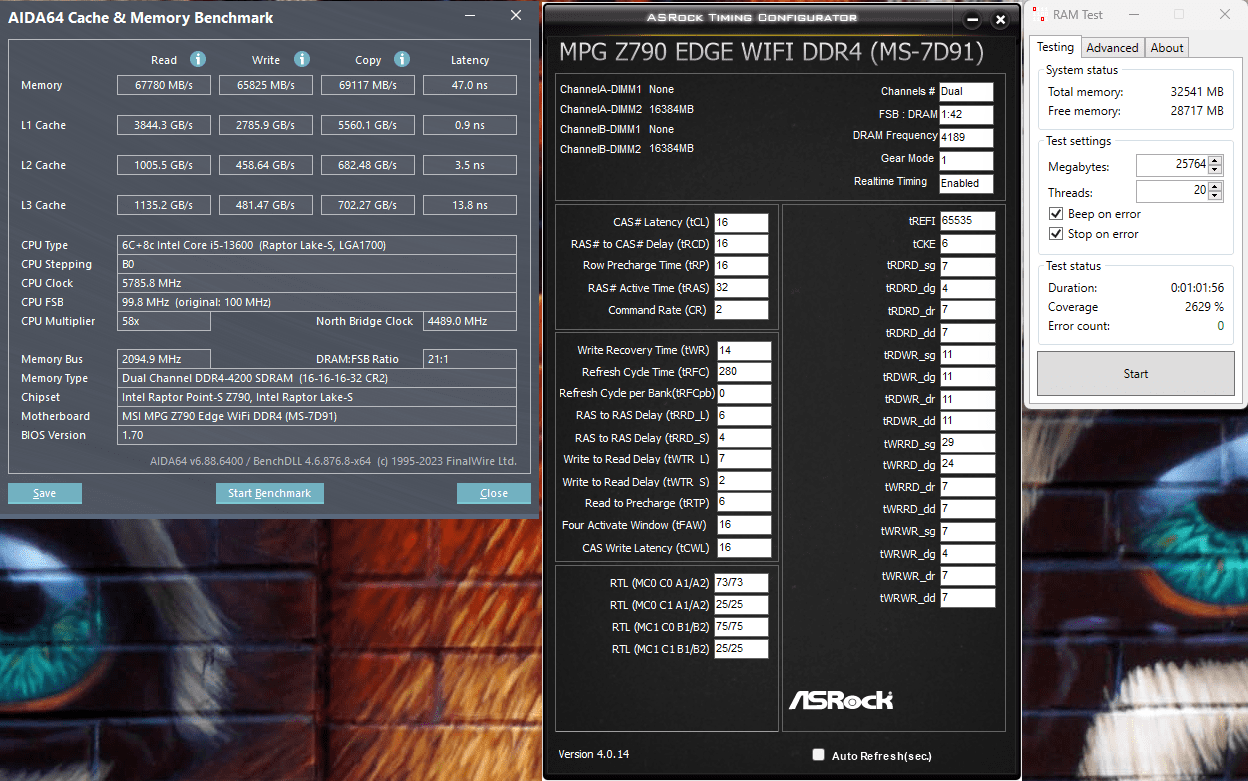
Task: Click the Megabytes input field
Action: pyautogui.click(x=1172, y=166)
